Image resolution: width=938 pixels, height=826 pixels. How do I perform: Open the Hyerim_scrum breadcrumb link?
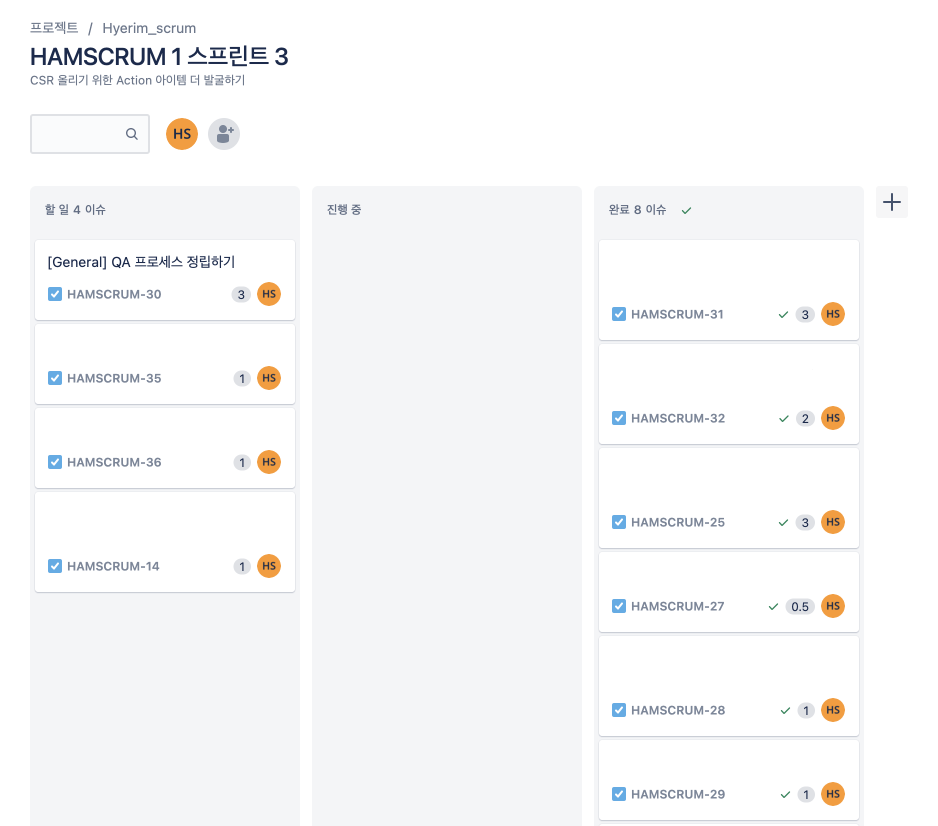coord(149,28)
